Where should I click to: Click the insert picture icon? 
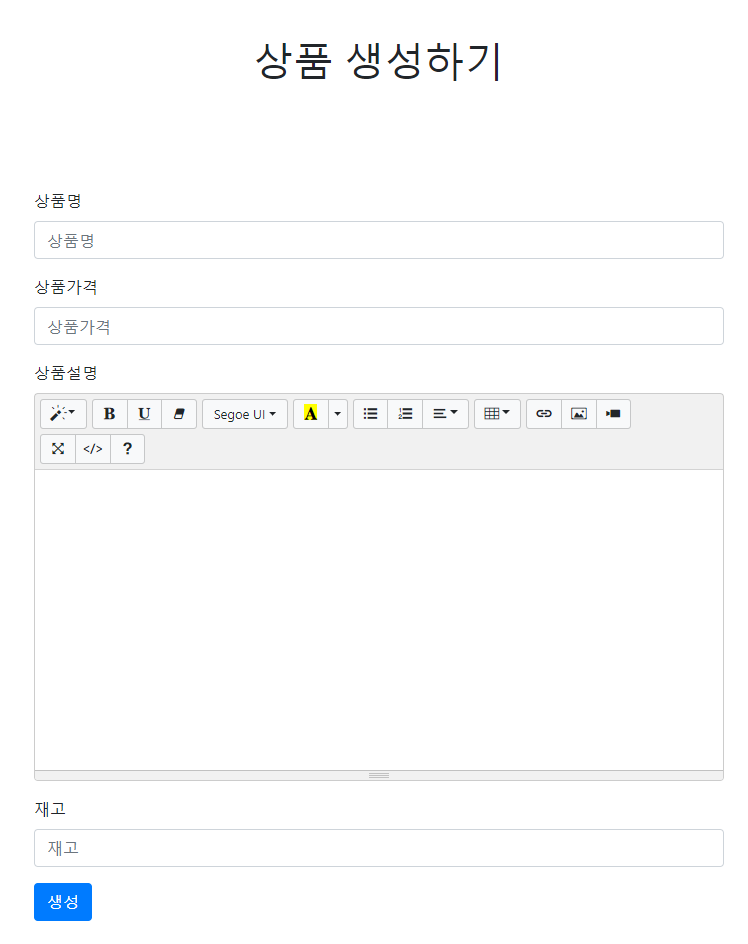(579, 414)
